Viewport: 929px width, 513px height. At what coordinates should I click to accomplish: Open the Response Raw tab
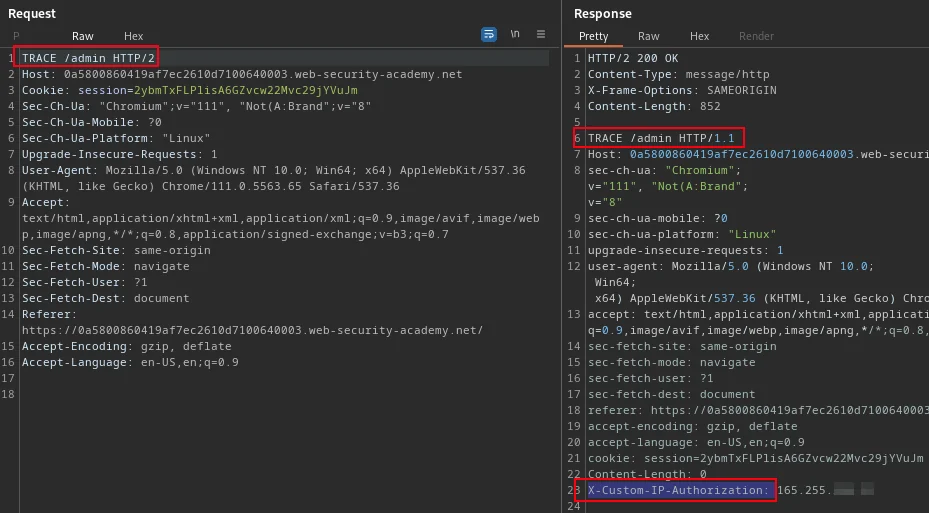(649, 36)
